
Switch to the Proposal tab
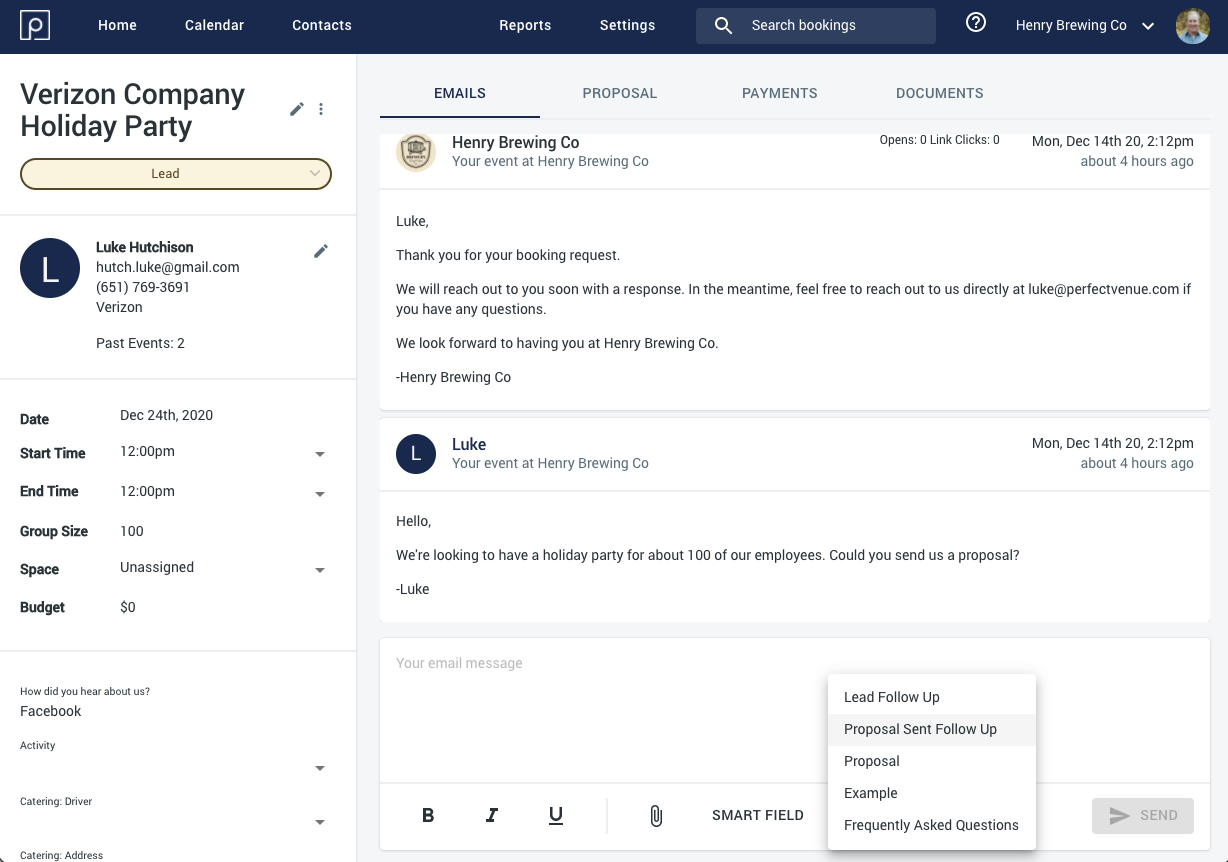(620, 93)
